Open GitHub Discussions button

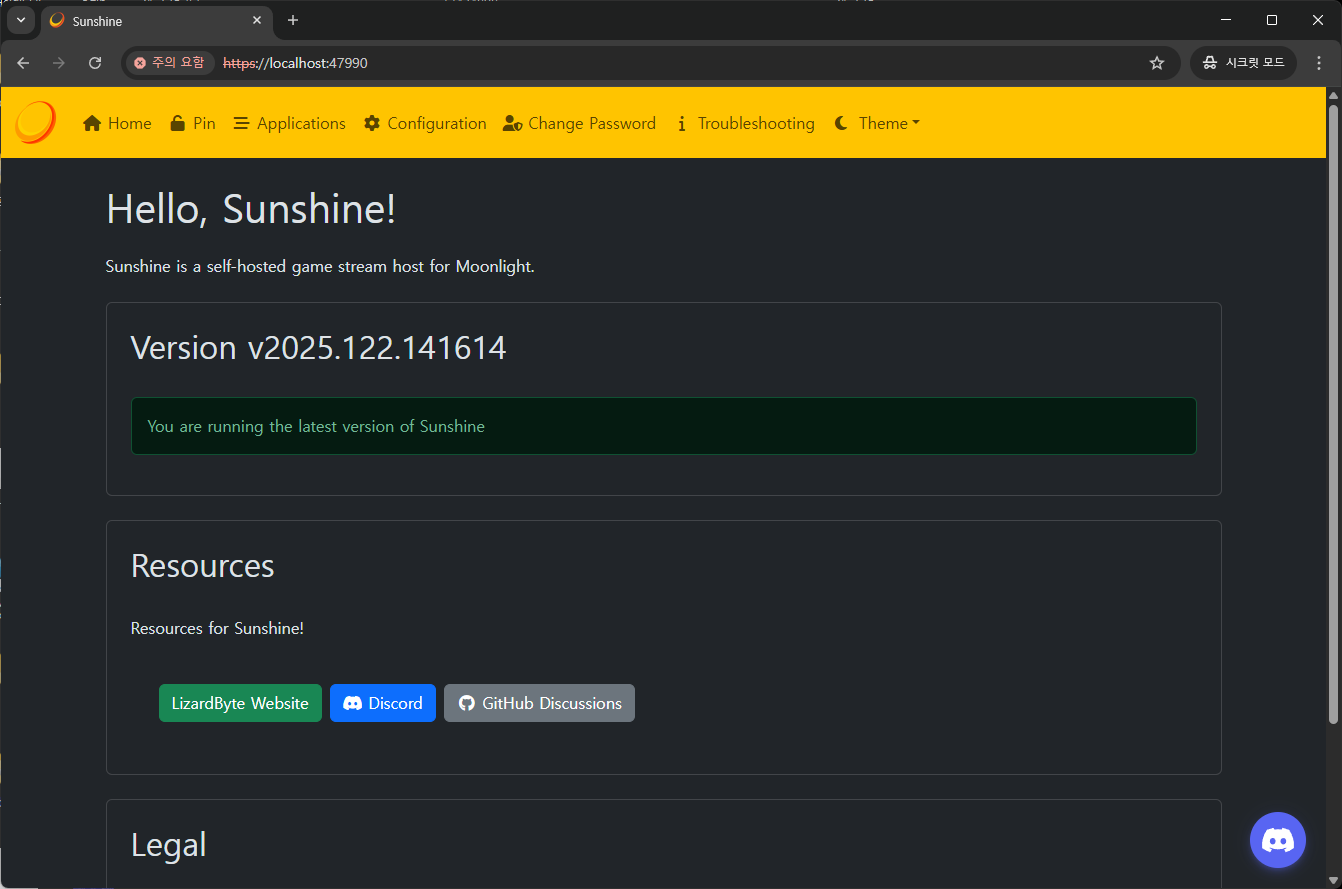[x=539, y=703]
